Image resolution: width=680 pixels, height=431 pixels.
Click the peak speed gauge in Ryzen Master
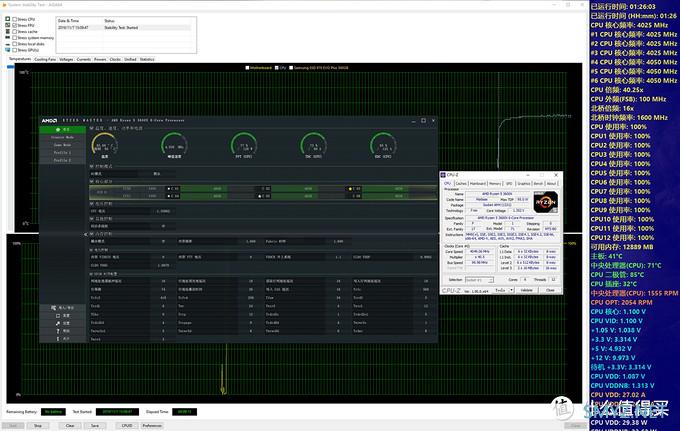(174, 145)
